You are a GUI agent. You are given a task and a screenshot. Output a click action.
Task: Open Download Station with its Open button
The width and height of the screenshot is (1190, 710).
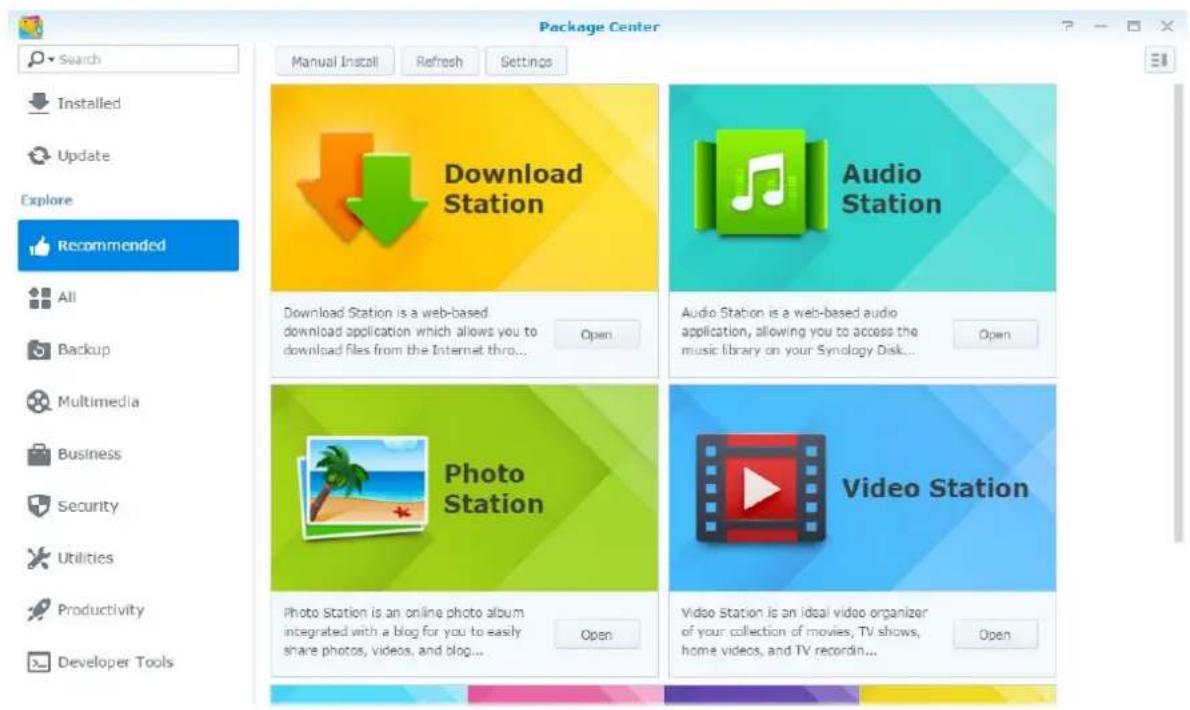597,335
